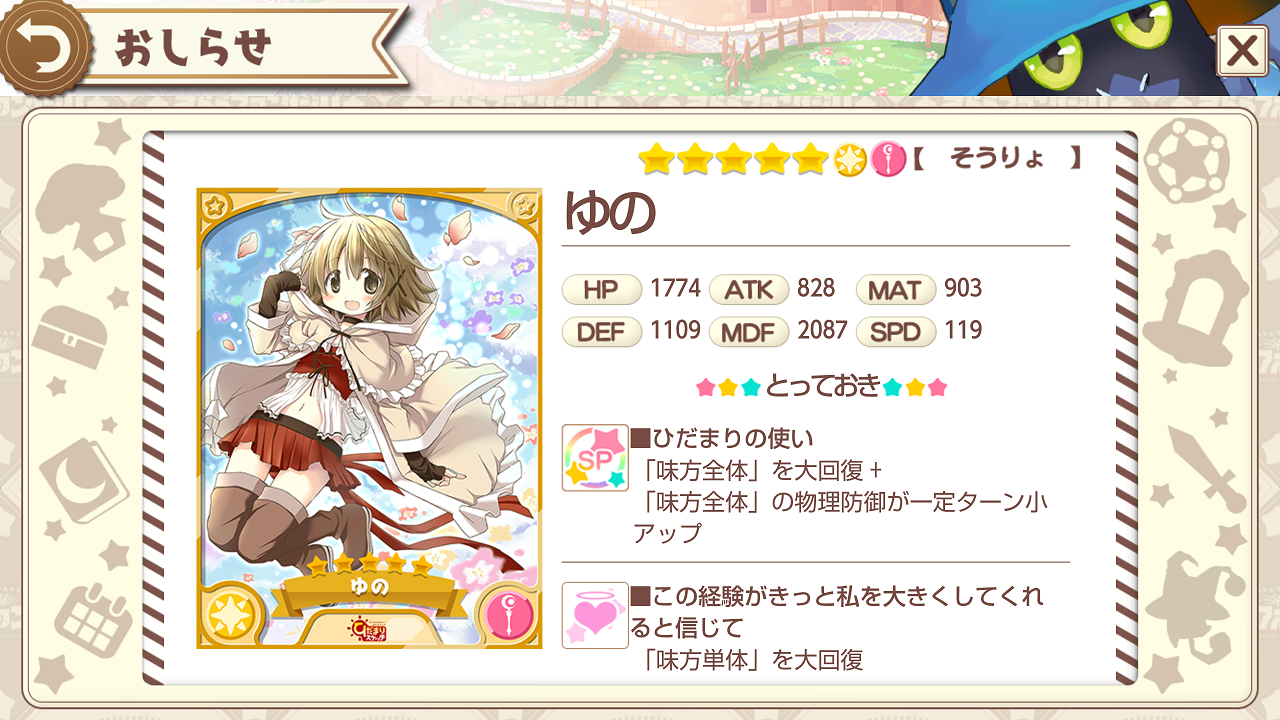Select the SPD stat label
Viewport: 1280px width, 720px height.
click(x=896, y=332)
